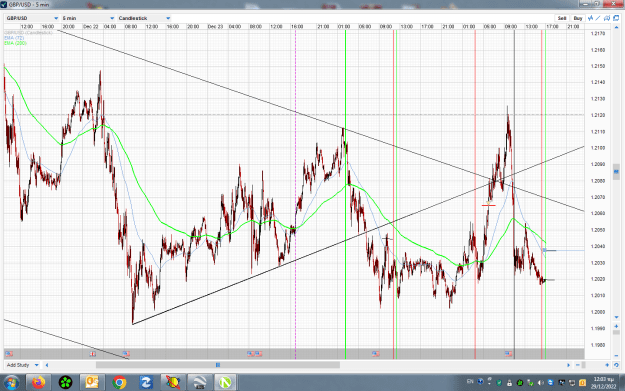Screen dimensions: 625x391
Task: Click the 1.2120 price label on axis
Action: point(598,115)
